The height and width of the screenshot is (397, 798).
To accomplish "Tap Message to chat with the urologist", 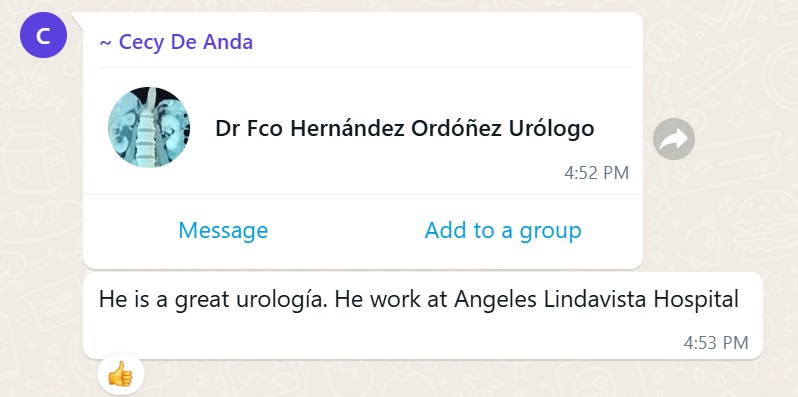I will [223, 230].
